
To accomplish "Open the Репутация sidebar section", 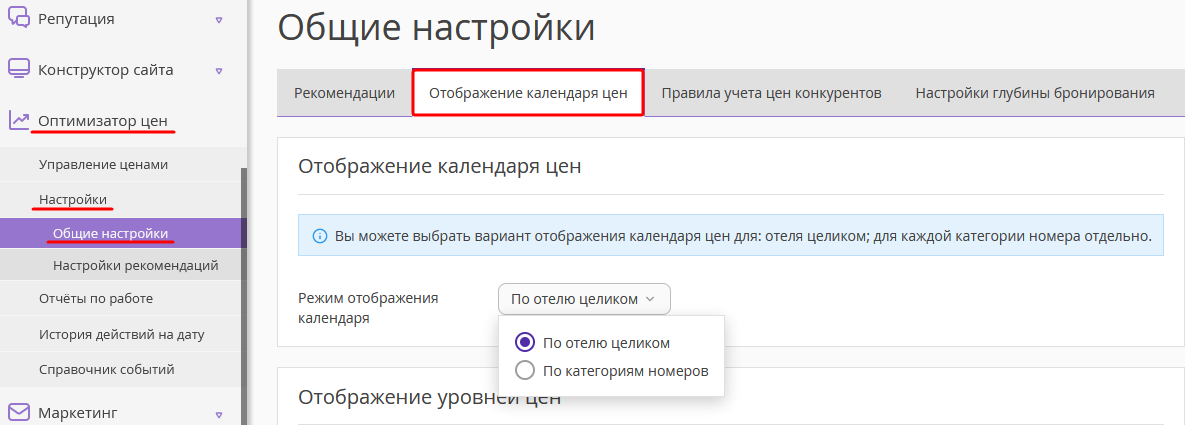I will [76, 19].
